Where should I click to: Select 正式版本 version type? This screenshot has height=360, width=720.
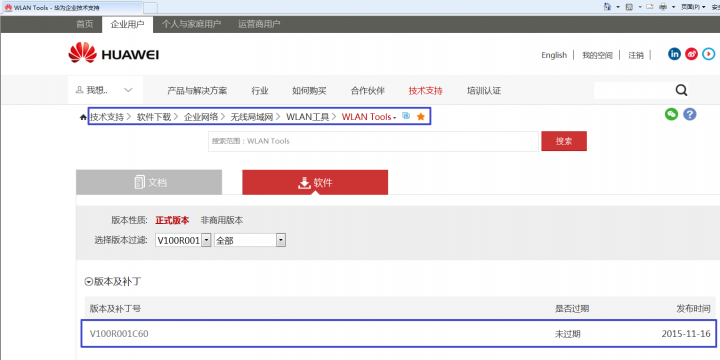172,220
